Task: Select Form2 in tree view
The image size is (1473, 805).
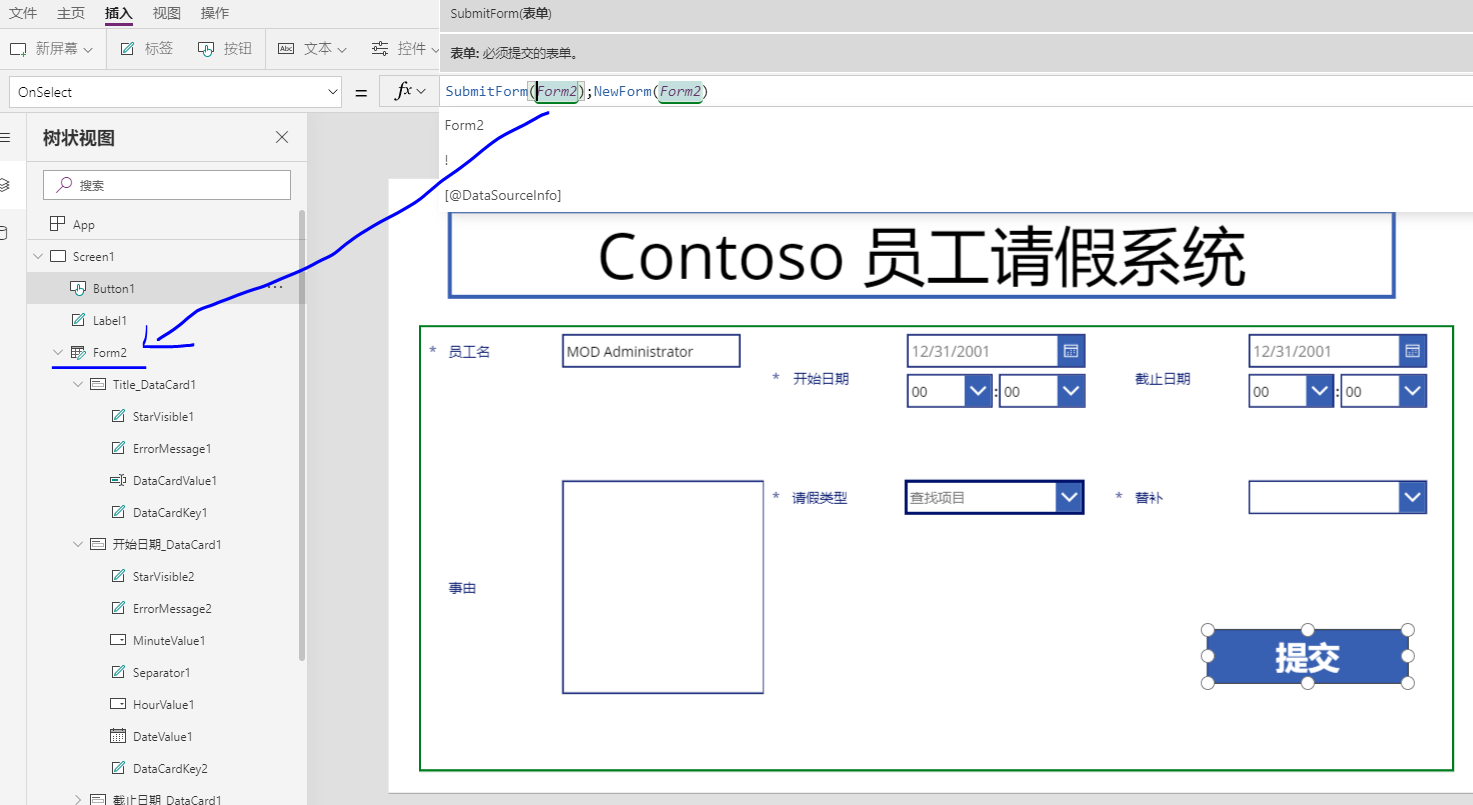Action: click(110, 353)
